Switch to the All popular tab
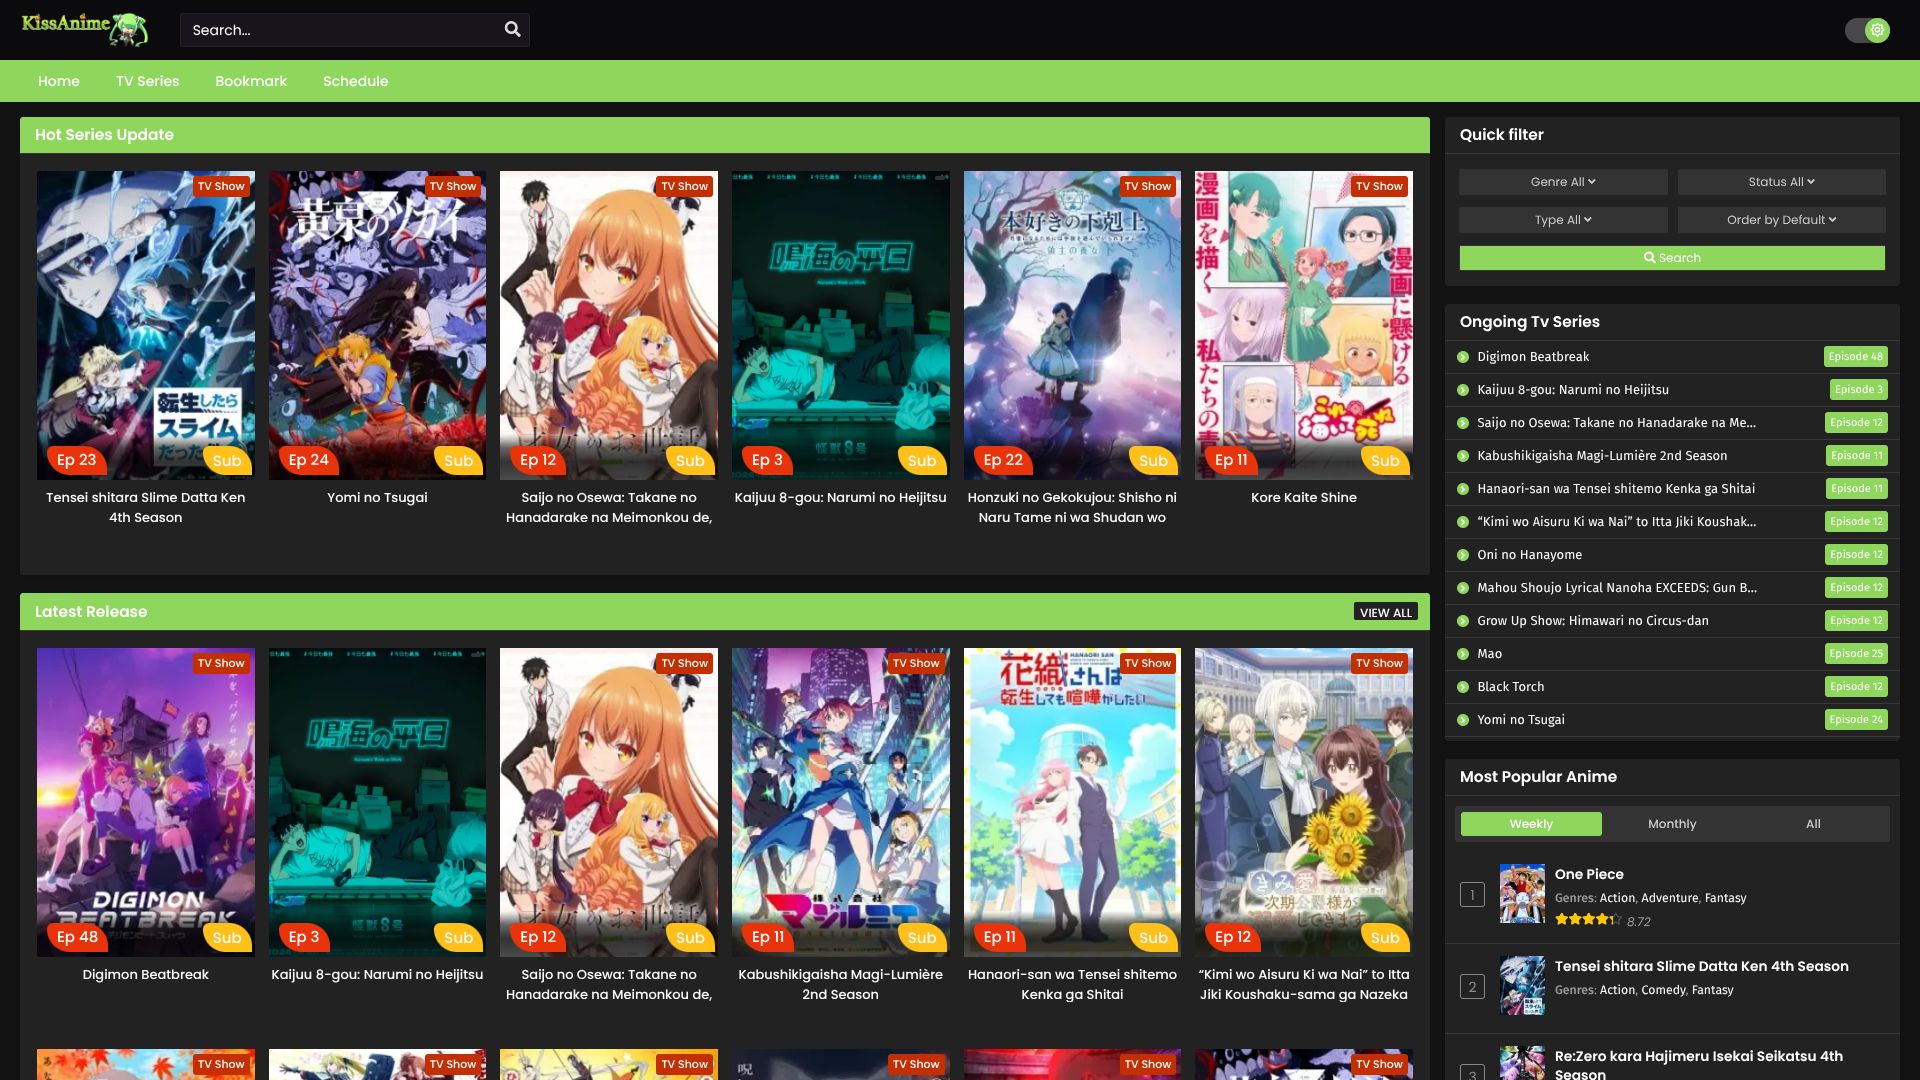1920x1080 pixels. point(1813,824)
